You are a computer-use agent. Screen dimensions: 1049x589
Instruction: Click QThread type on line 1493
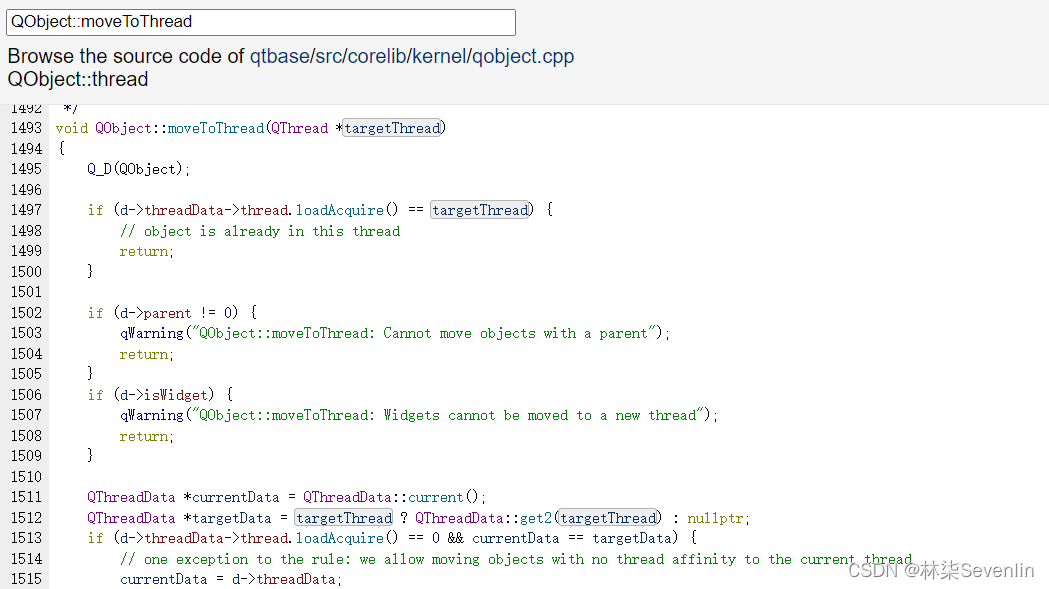click(x=299, y=128)
